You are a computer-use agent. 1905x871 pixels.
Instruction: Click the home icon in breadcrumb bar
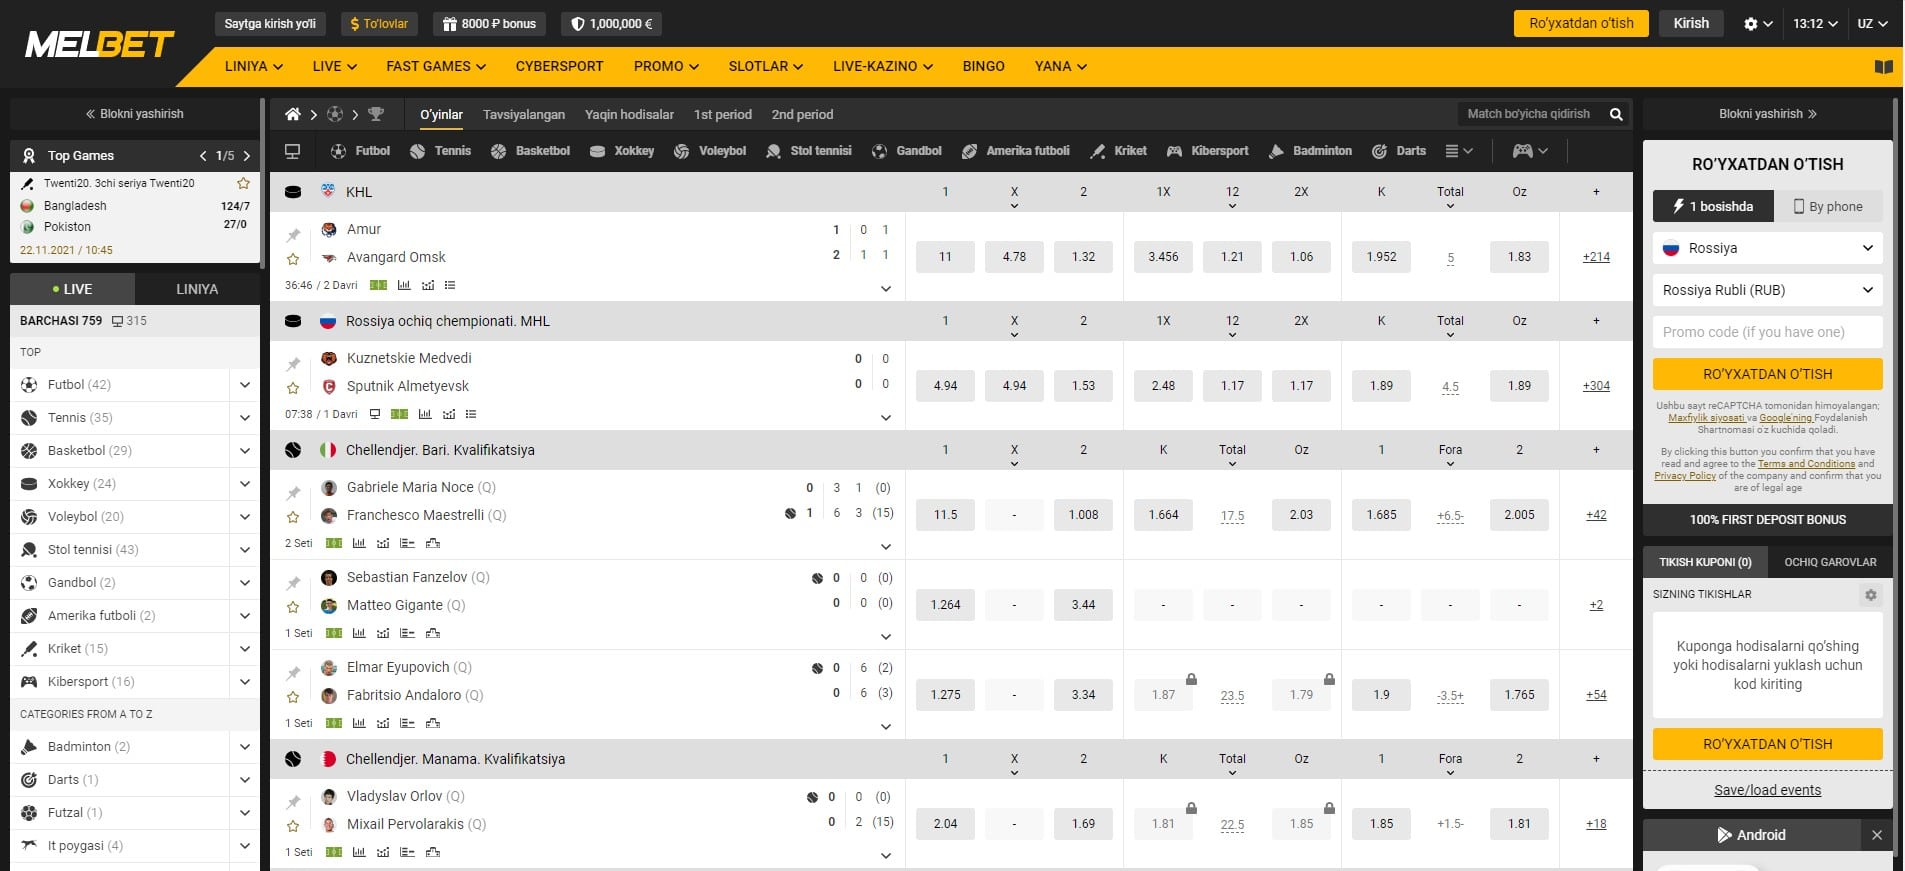pyautogui.click(x=292, y=114)
